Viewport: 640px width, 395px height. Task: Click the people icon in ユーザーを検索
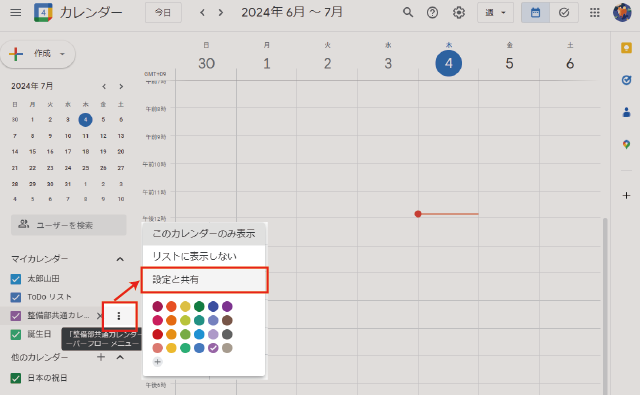point(24,224)
